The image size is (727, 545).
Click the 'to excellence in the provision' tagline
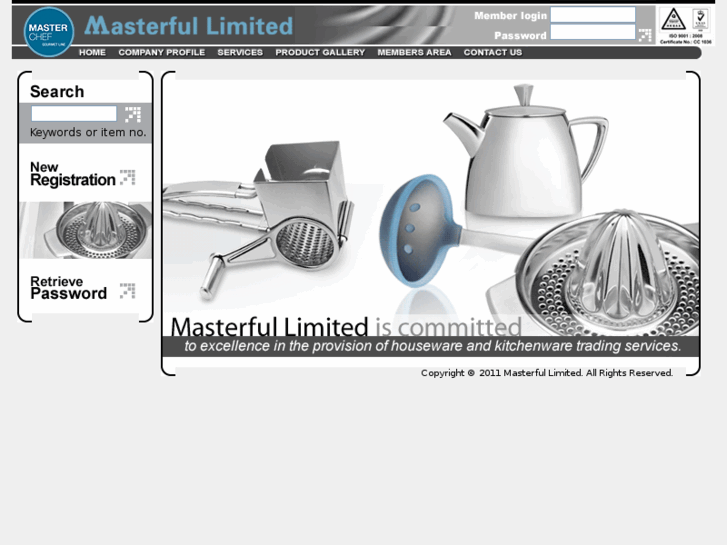click(x=433, y=346)
